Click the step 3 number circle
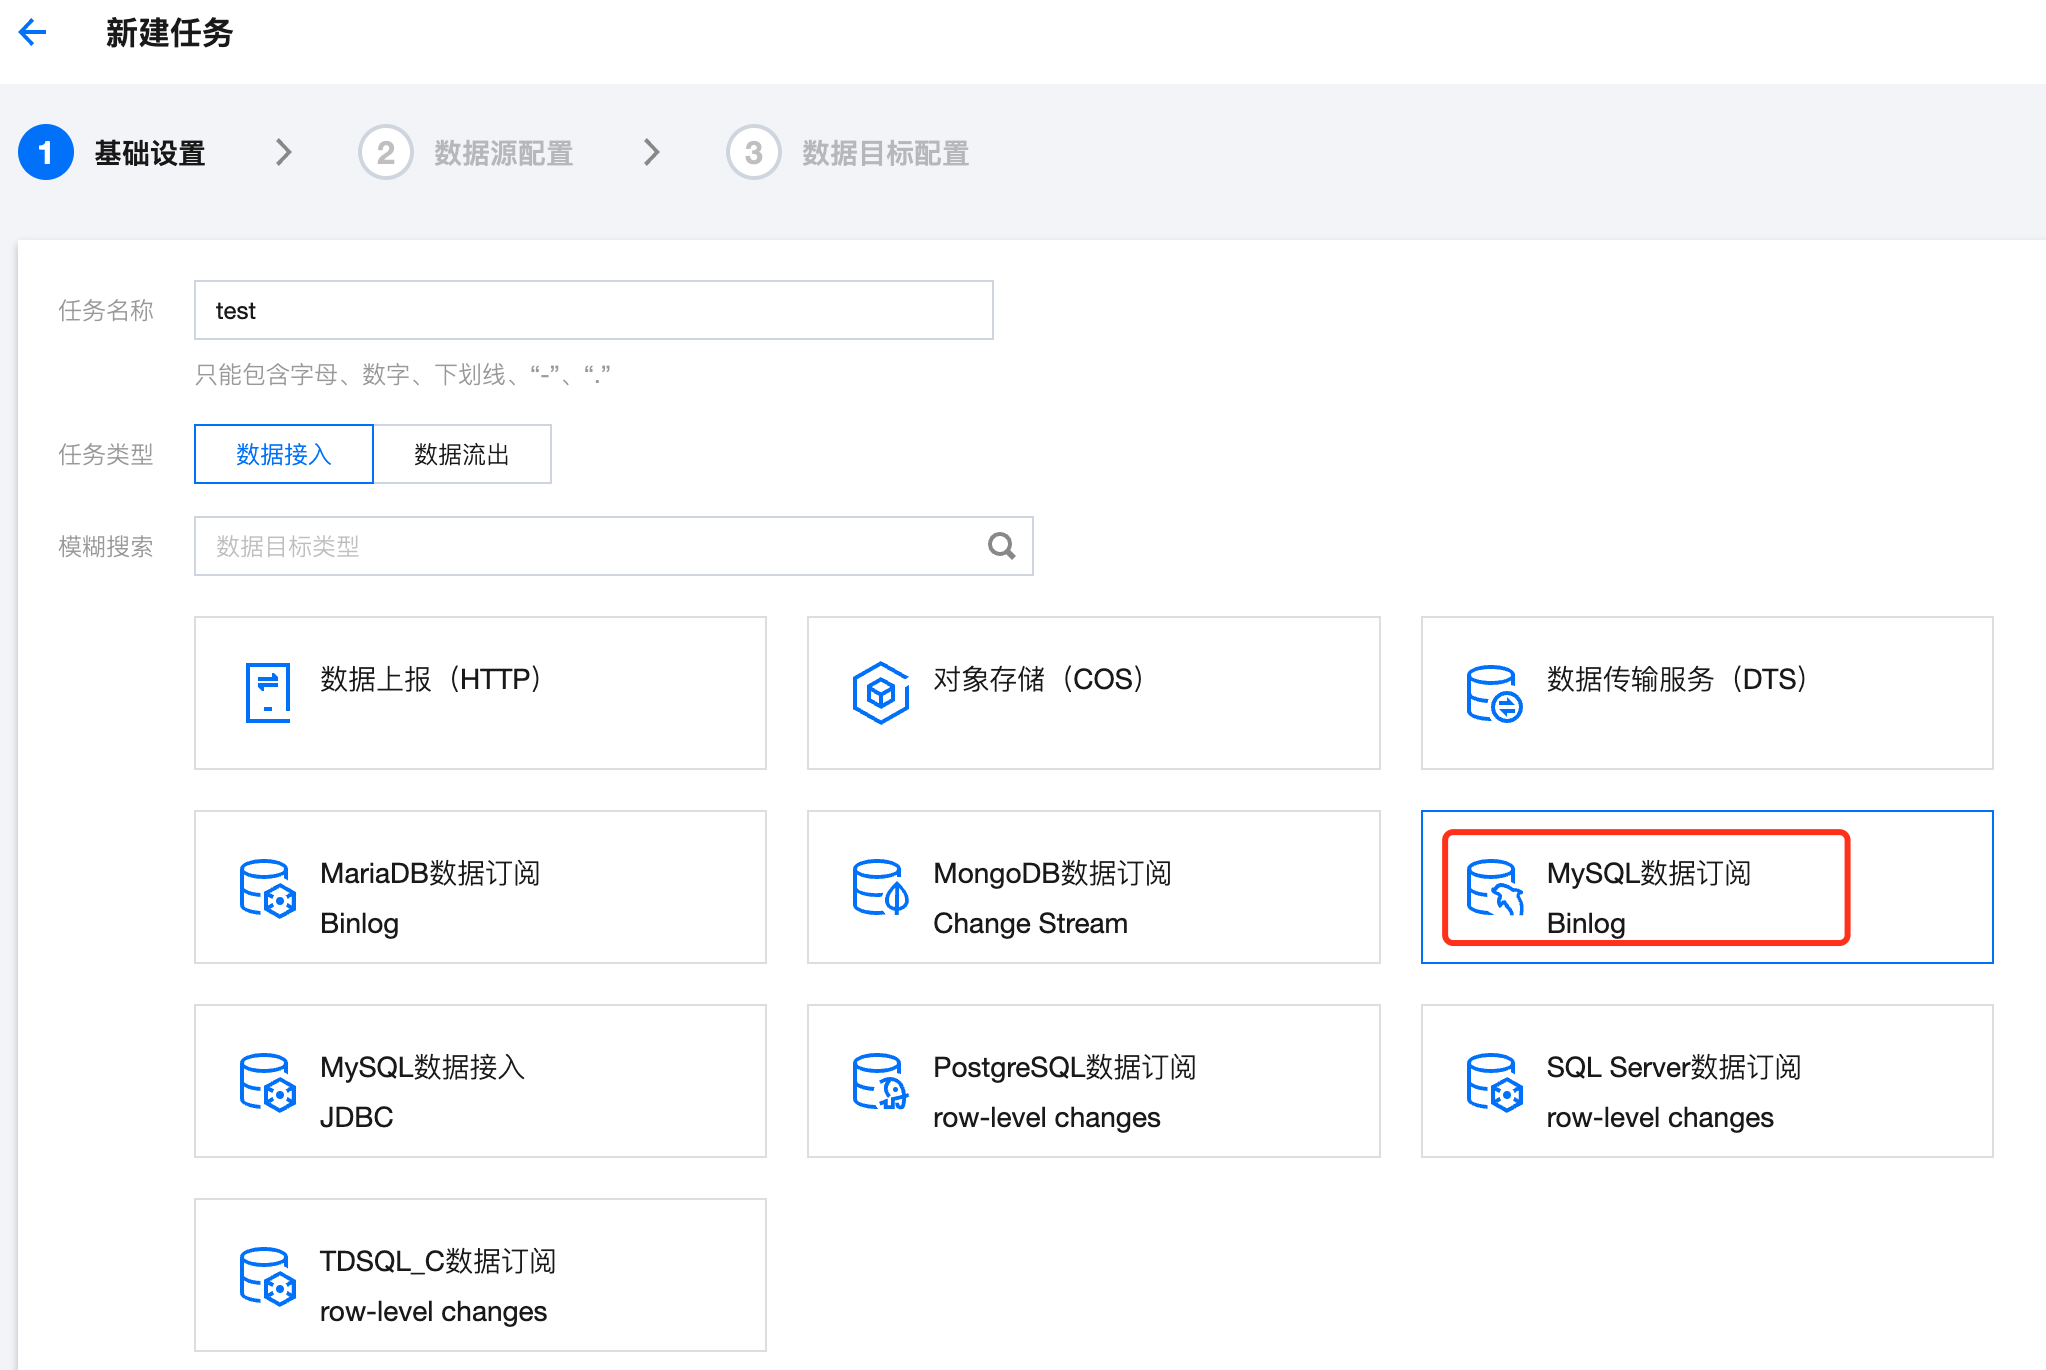This screenshot has width=2046, height=1370. 754,152
